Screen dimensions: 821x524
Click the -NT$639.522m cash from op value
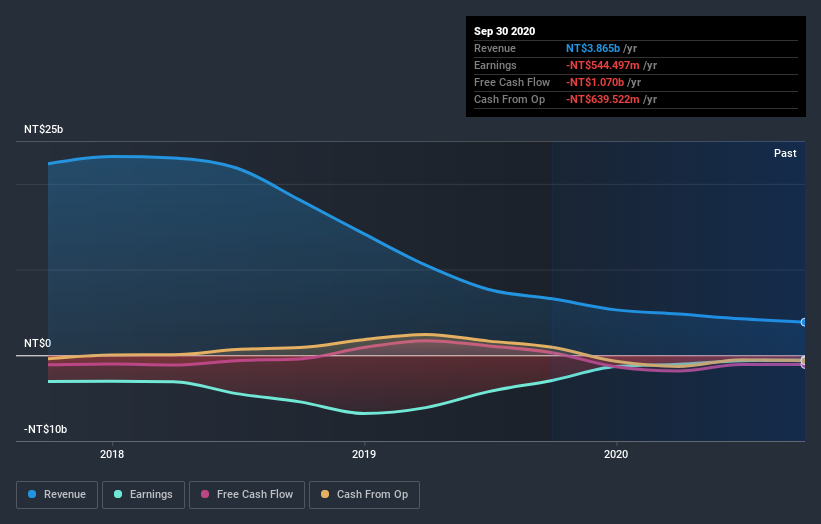[603, 99]
